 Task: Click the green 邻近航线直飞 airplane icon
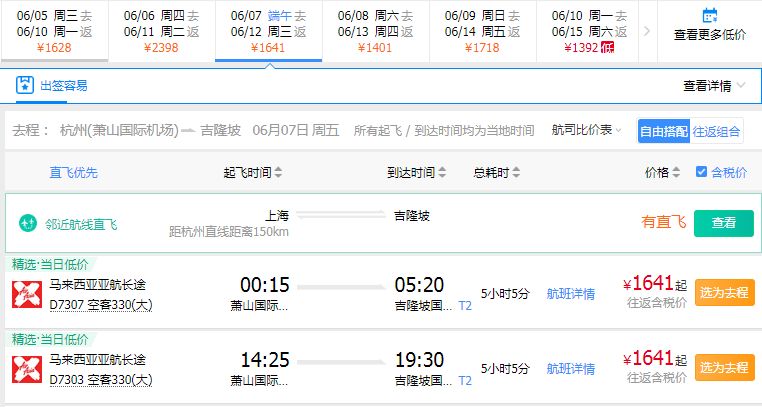tap(28, 223)
